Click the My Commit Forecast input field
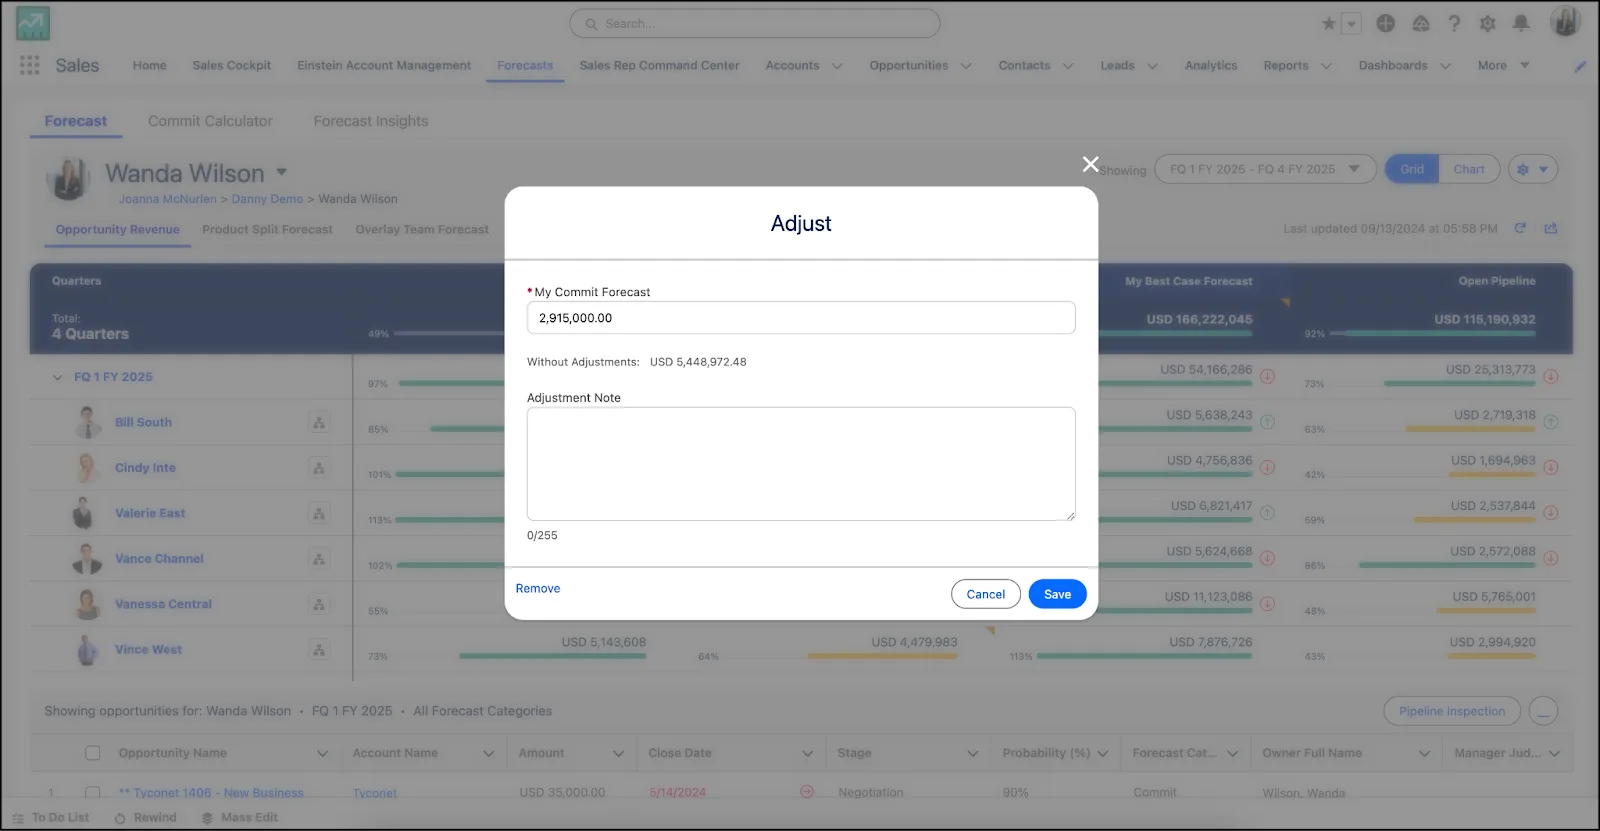 pos(801,318)
